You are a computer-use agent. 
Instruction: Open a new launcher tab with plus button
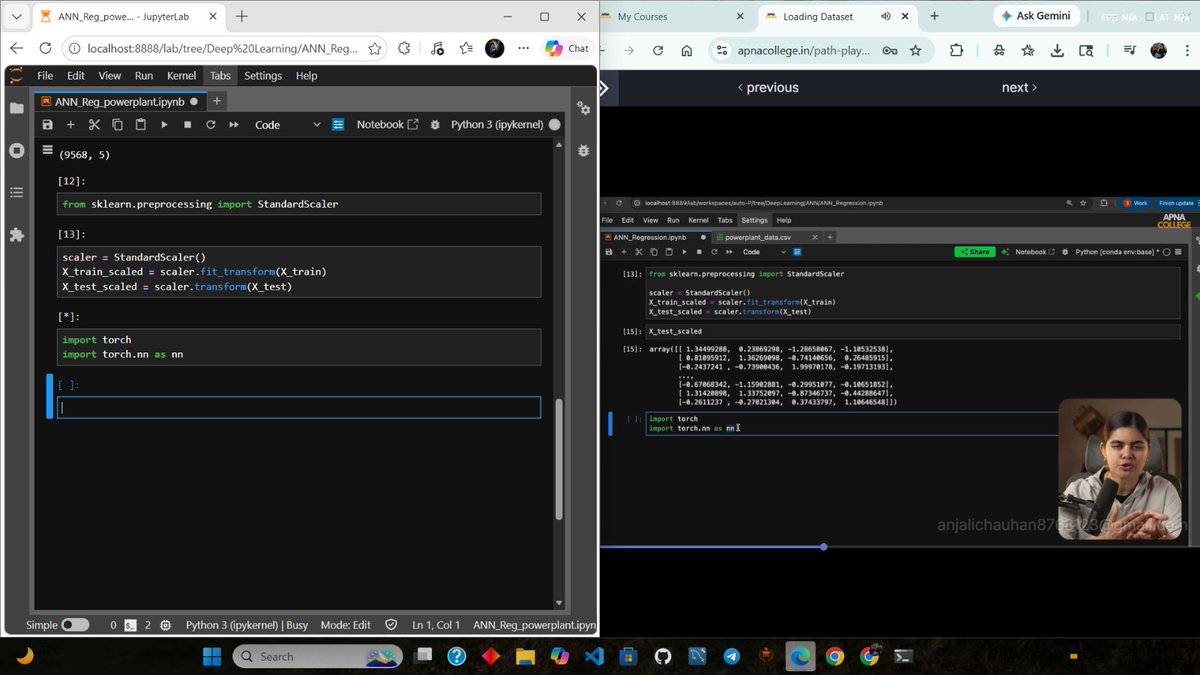pos(217,101)
